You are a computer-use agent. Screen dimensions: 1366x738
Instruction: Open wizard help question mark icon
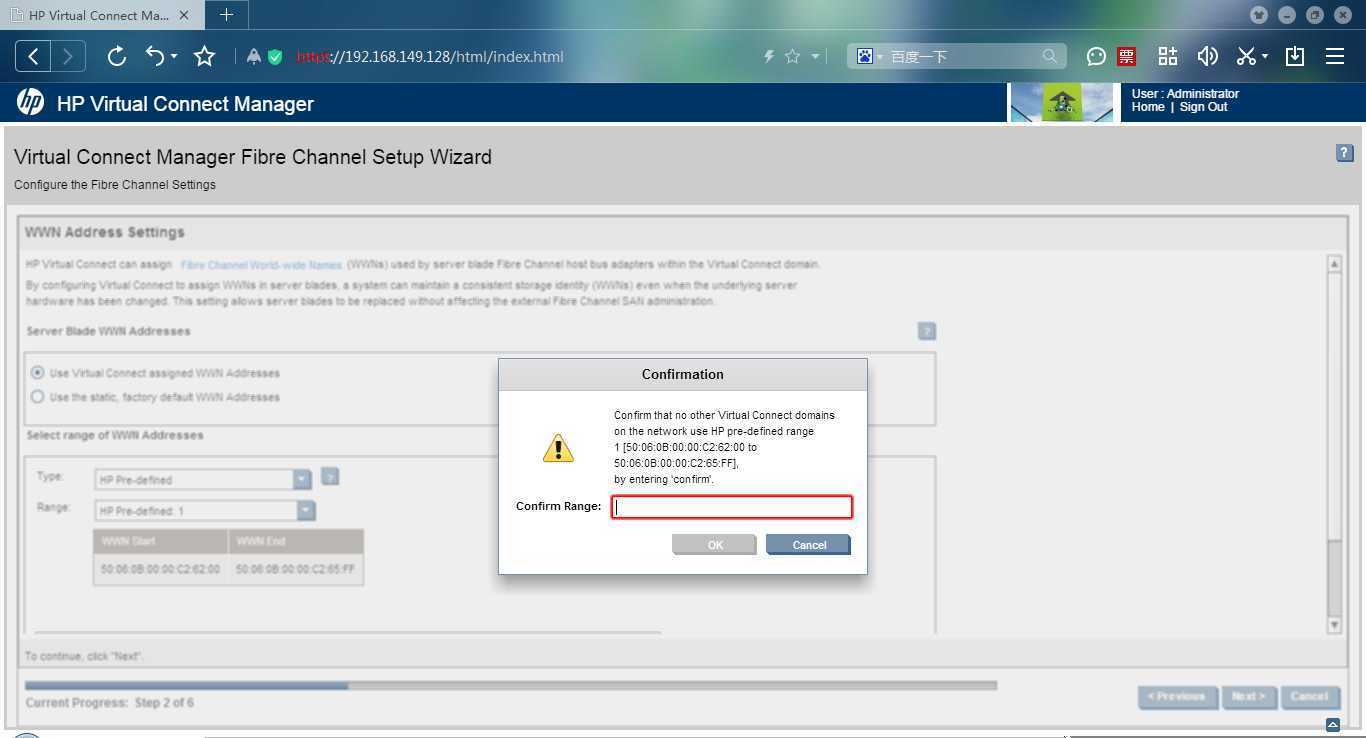pyautogui.click(x=1344, y=153)
